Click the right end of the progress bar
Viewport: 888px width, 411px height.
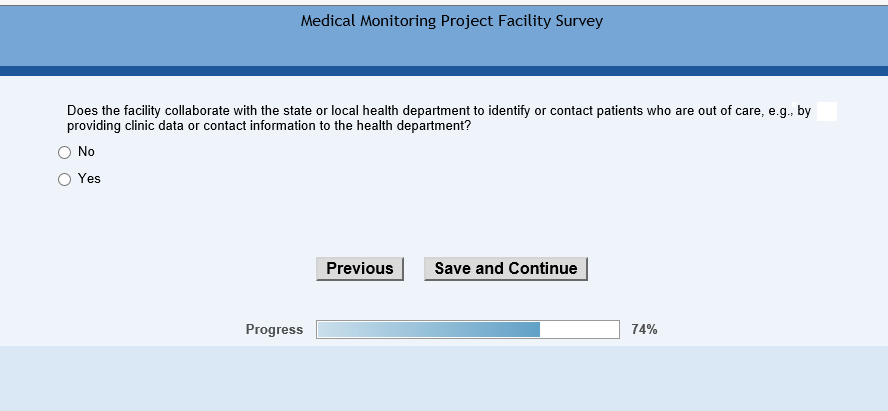tap(615, 330)
